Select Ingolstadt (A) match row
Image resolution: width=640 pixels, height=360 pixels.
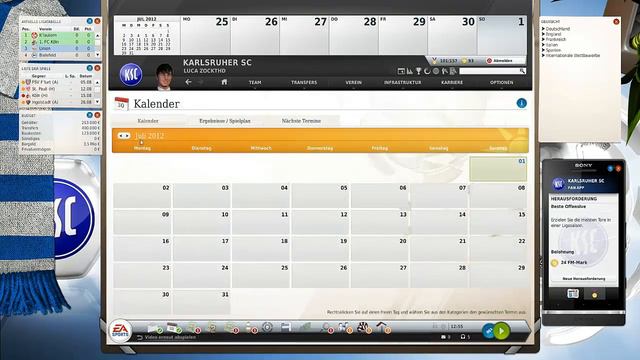pos(58,102)
